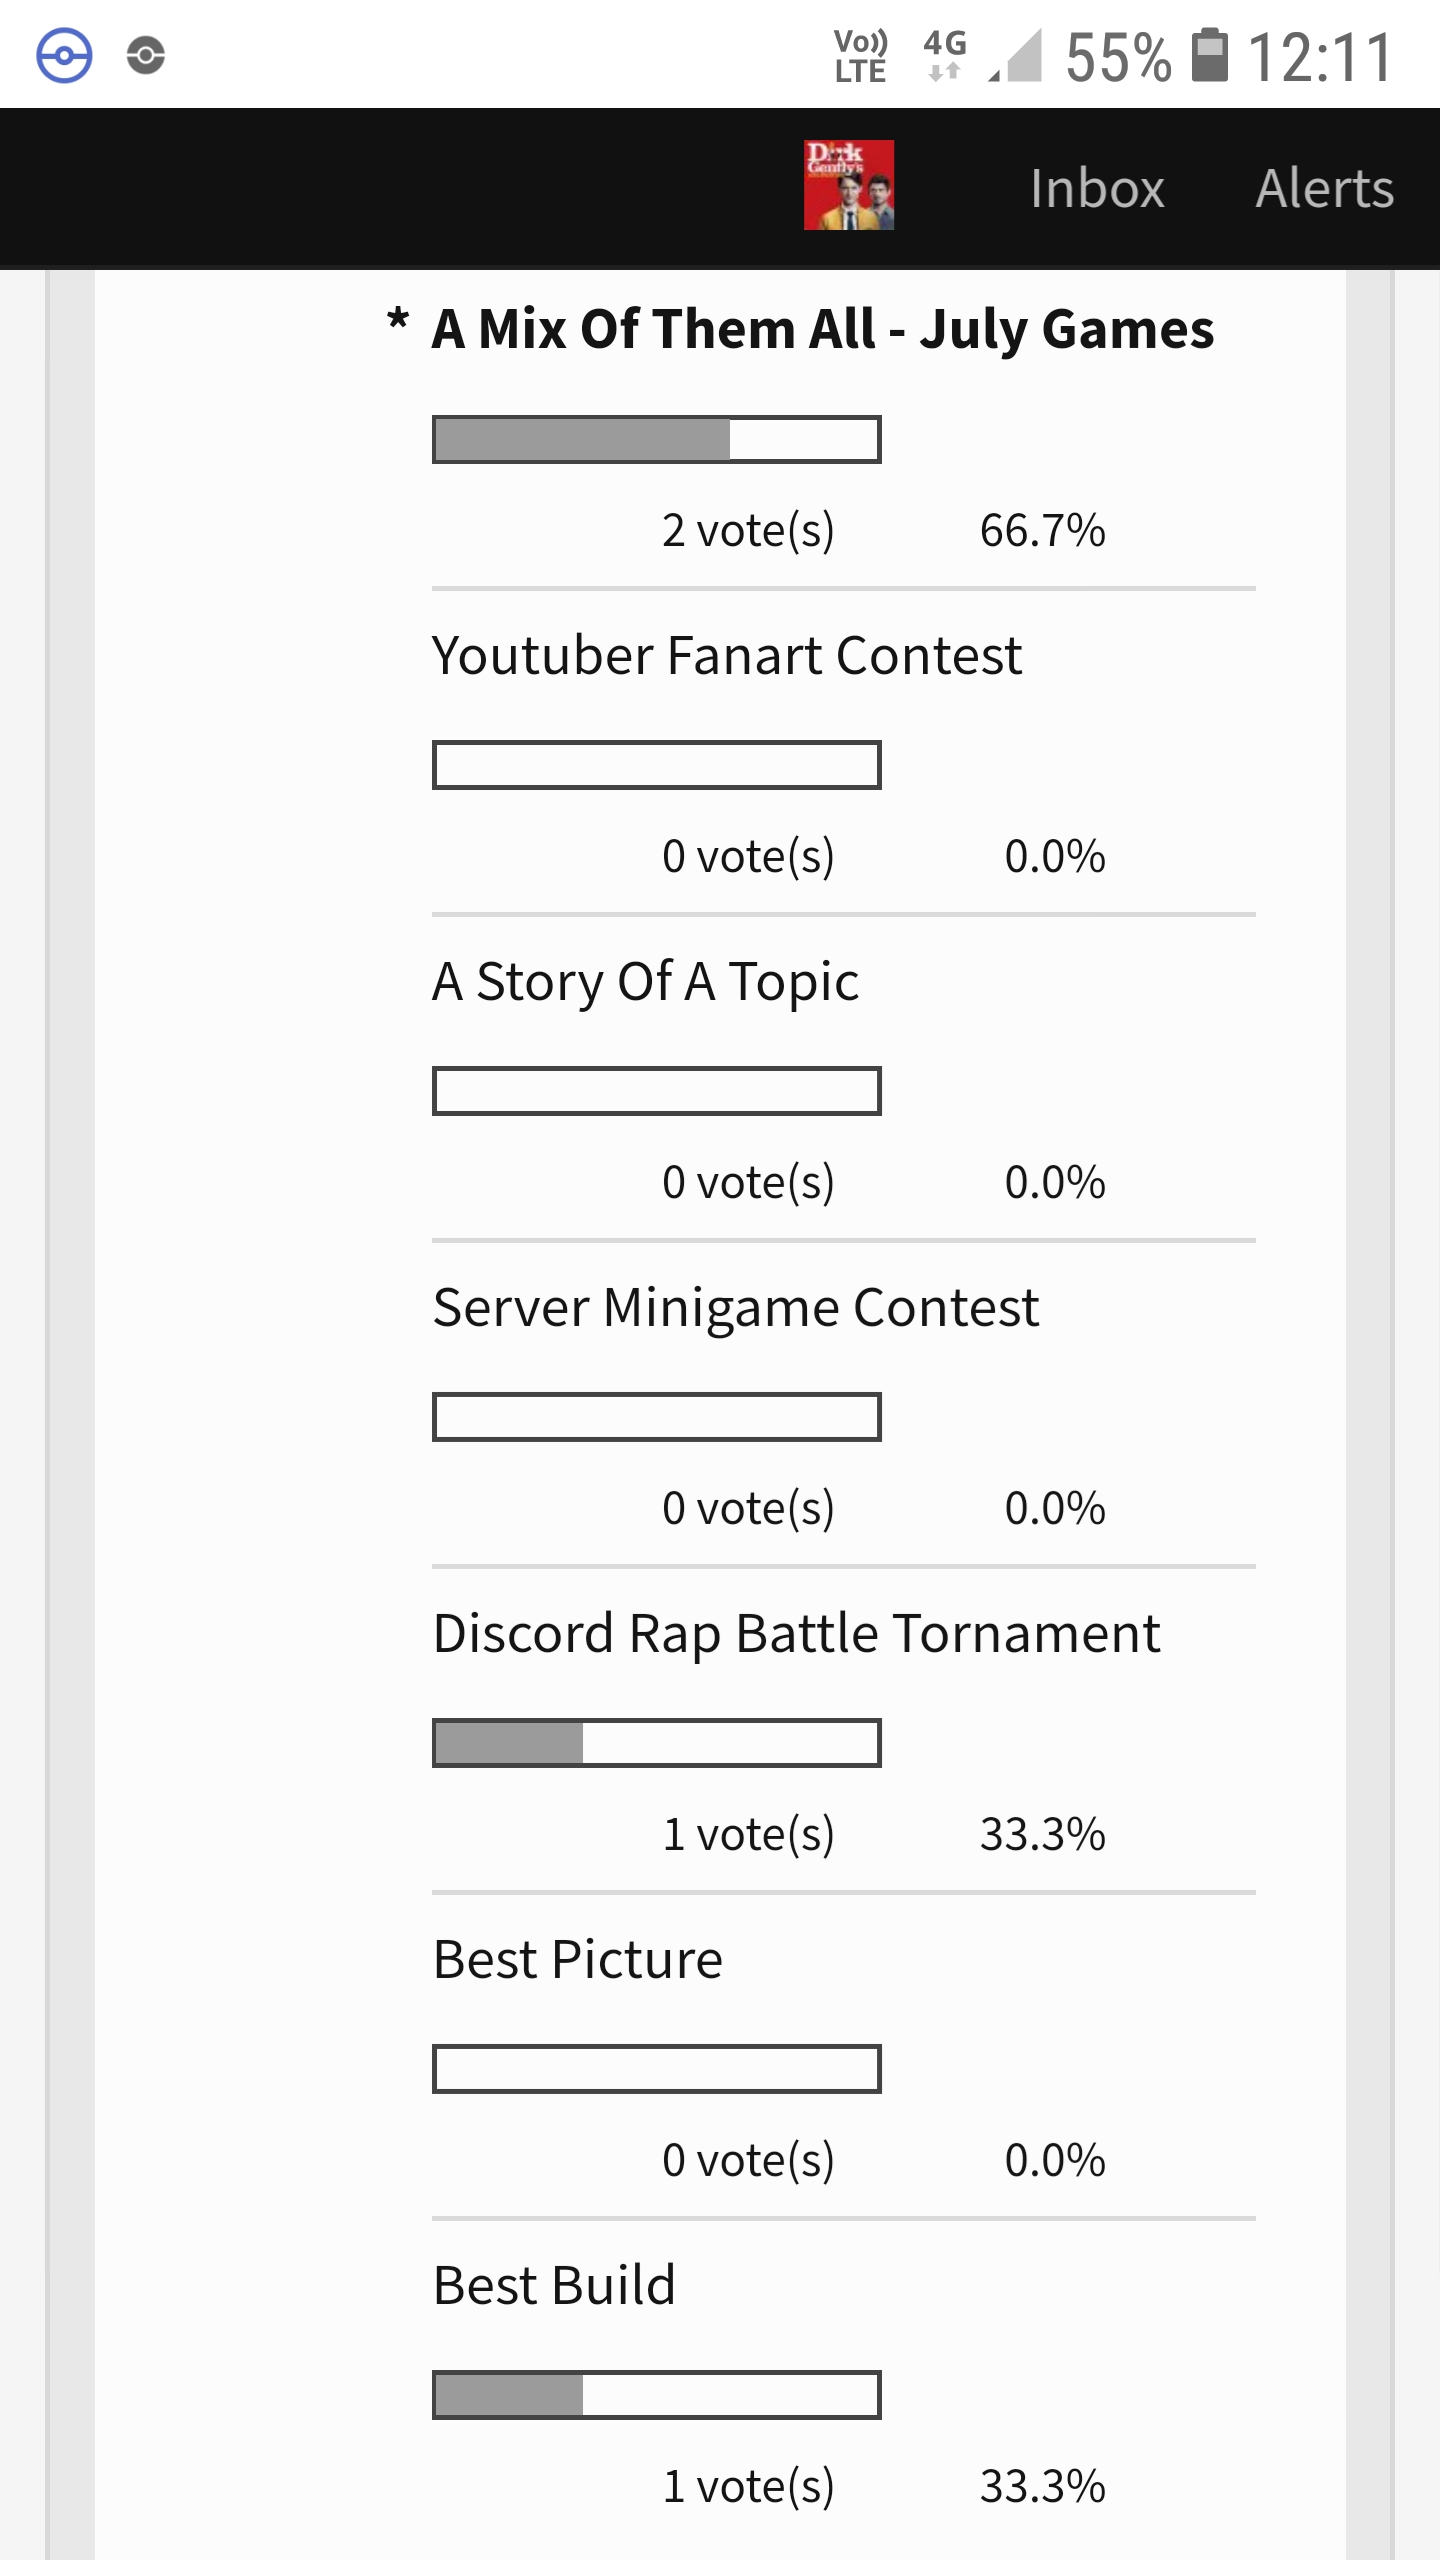Tap the 4G data indicator icon
1440x2560 pixels.
pos(945,55)
